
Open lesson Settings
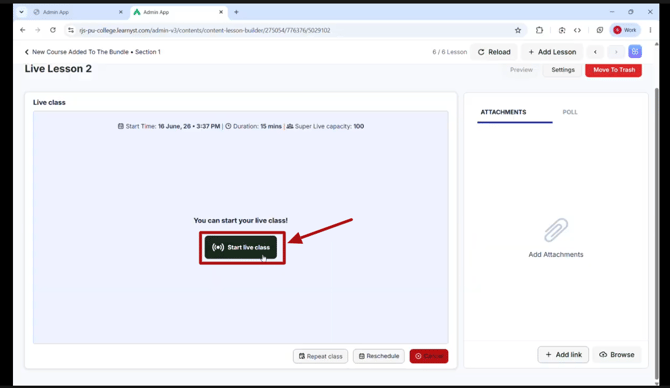point(563,70)
